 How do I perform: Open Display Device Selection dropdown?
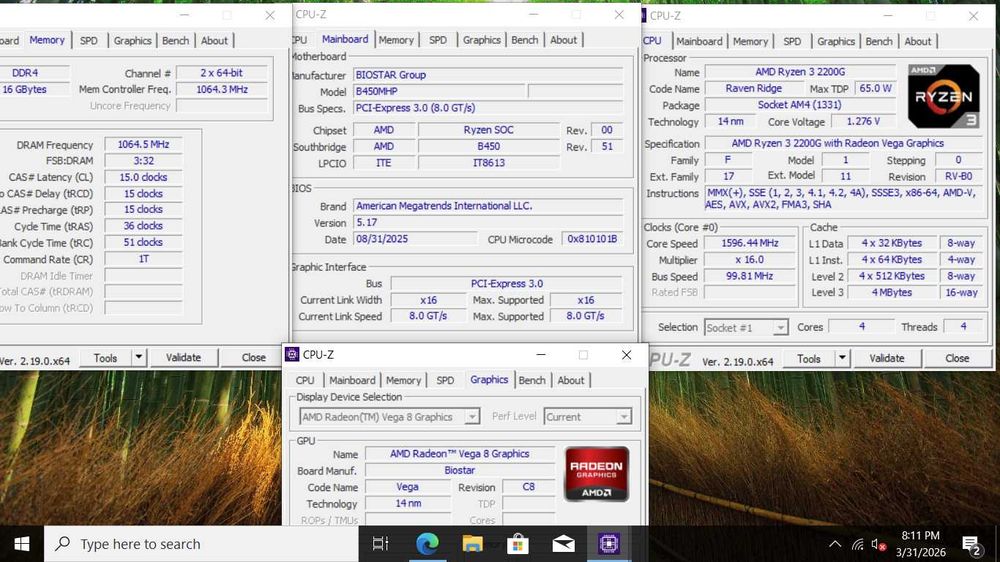(x=389, y=417)
